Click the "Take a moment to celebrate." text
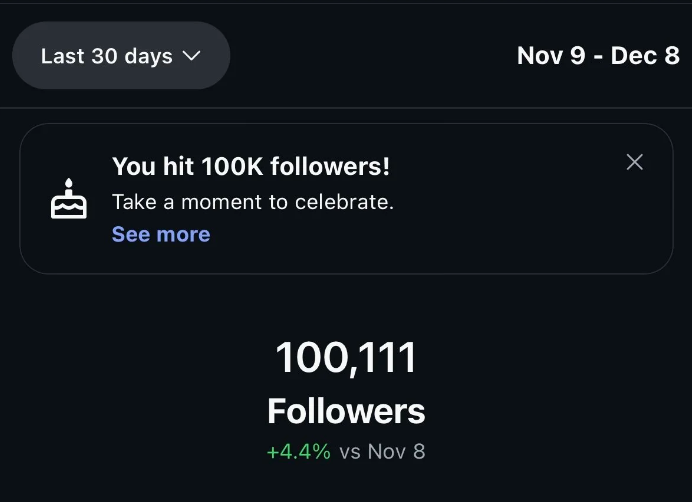This screenshot has height=502, width=692. click(253, 202)
